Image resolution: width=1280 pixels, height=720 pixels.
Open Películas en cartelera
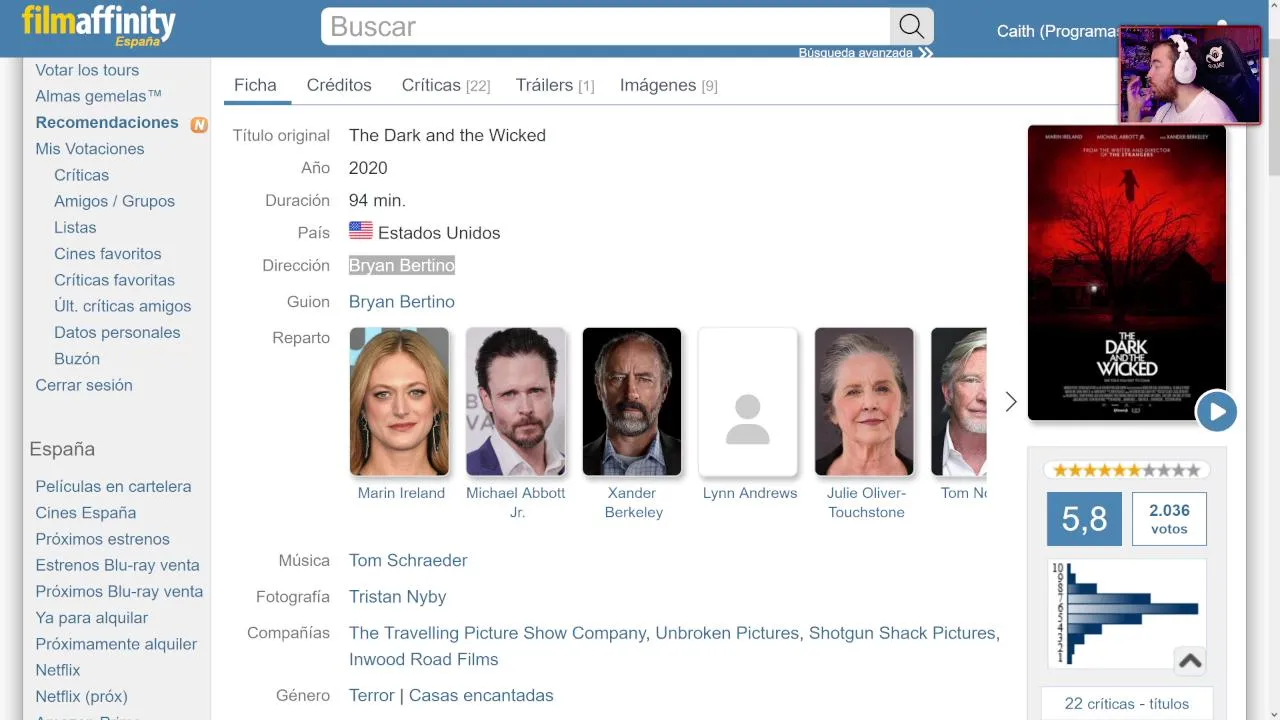[x=113, y=486]
